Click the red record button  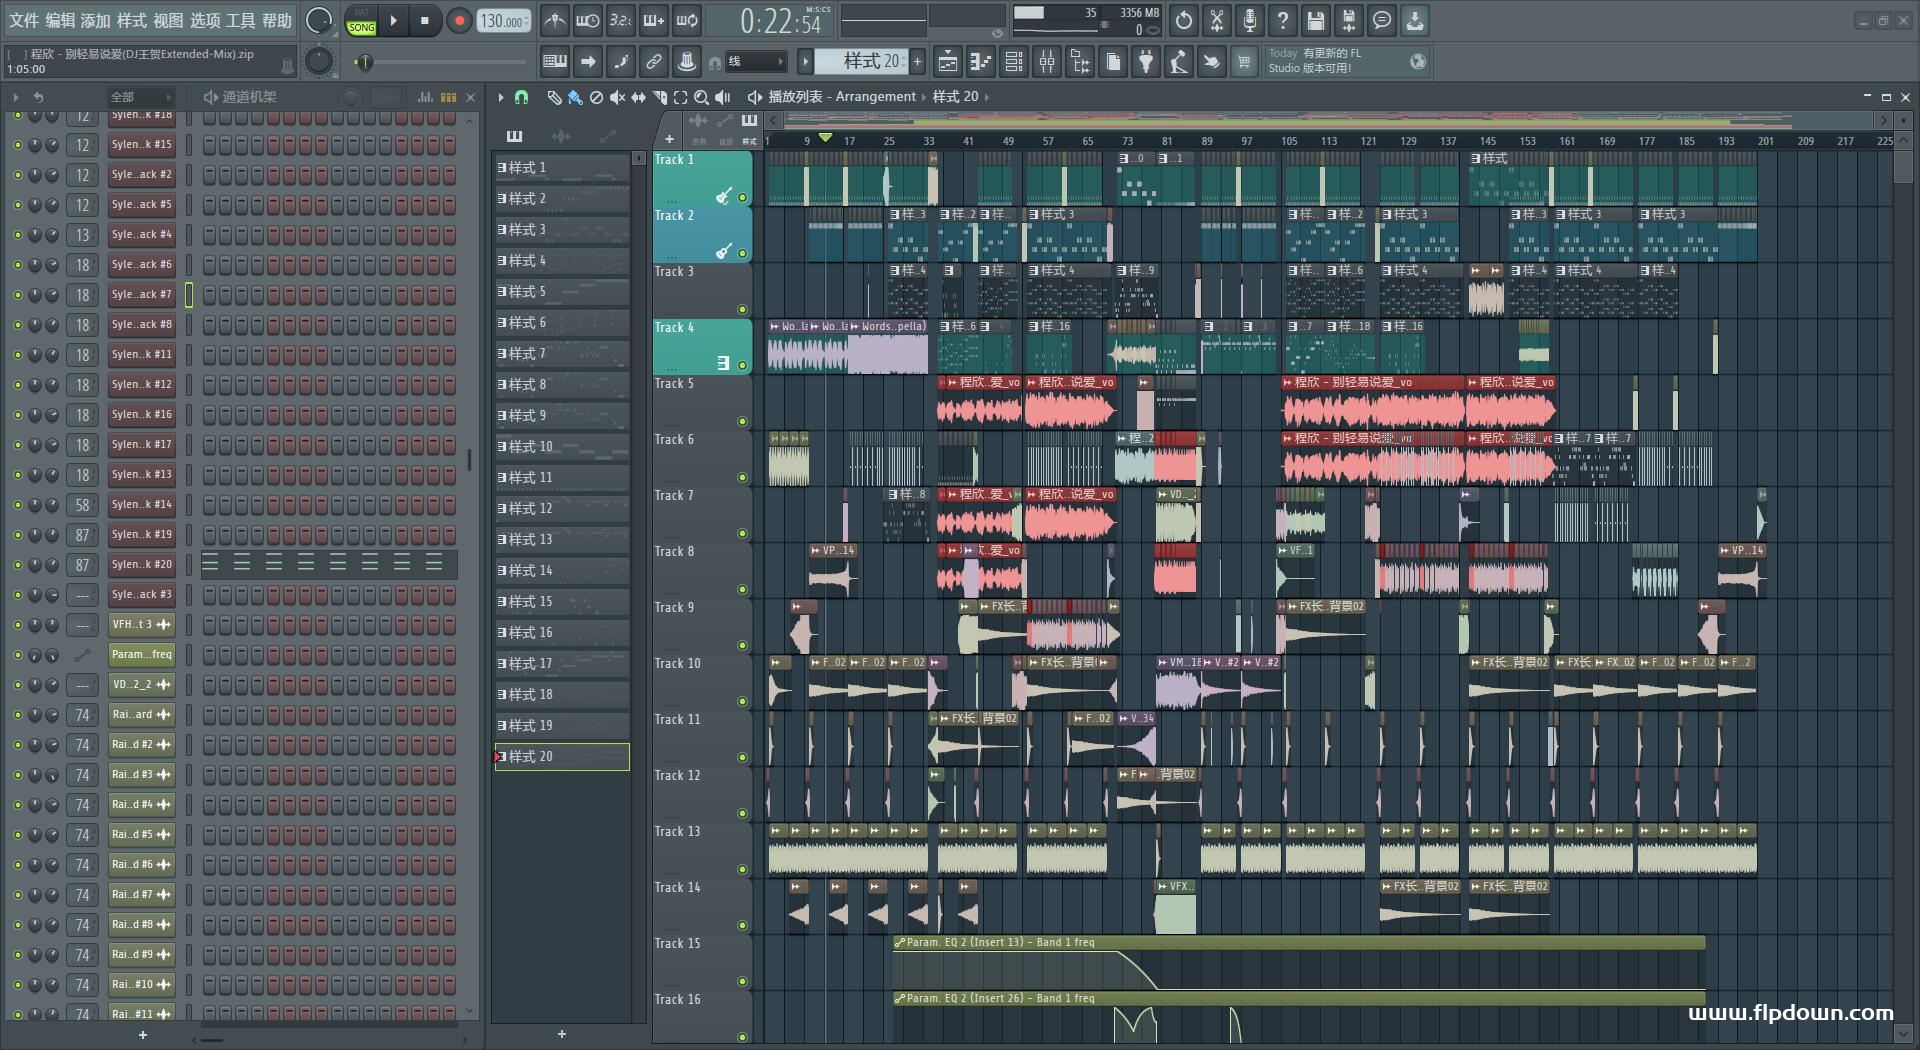(459, 21)
